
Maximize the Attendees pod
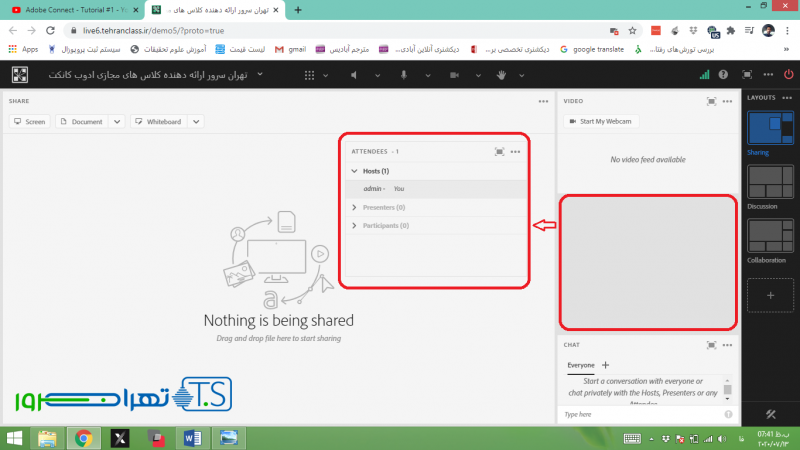click(499, 152)
